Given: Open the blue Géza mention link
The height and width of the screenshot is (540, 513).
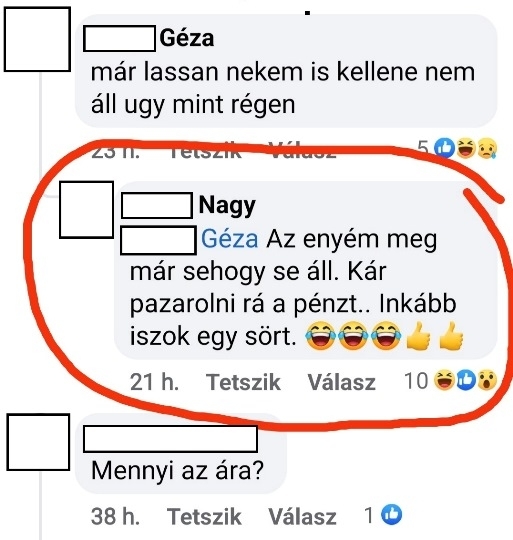Looking at the screenshot, I should [229, 239].
